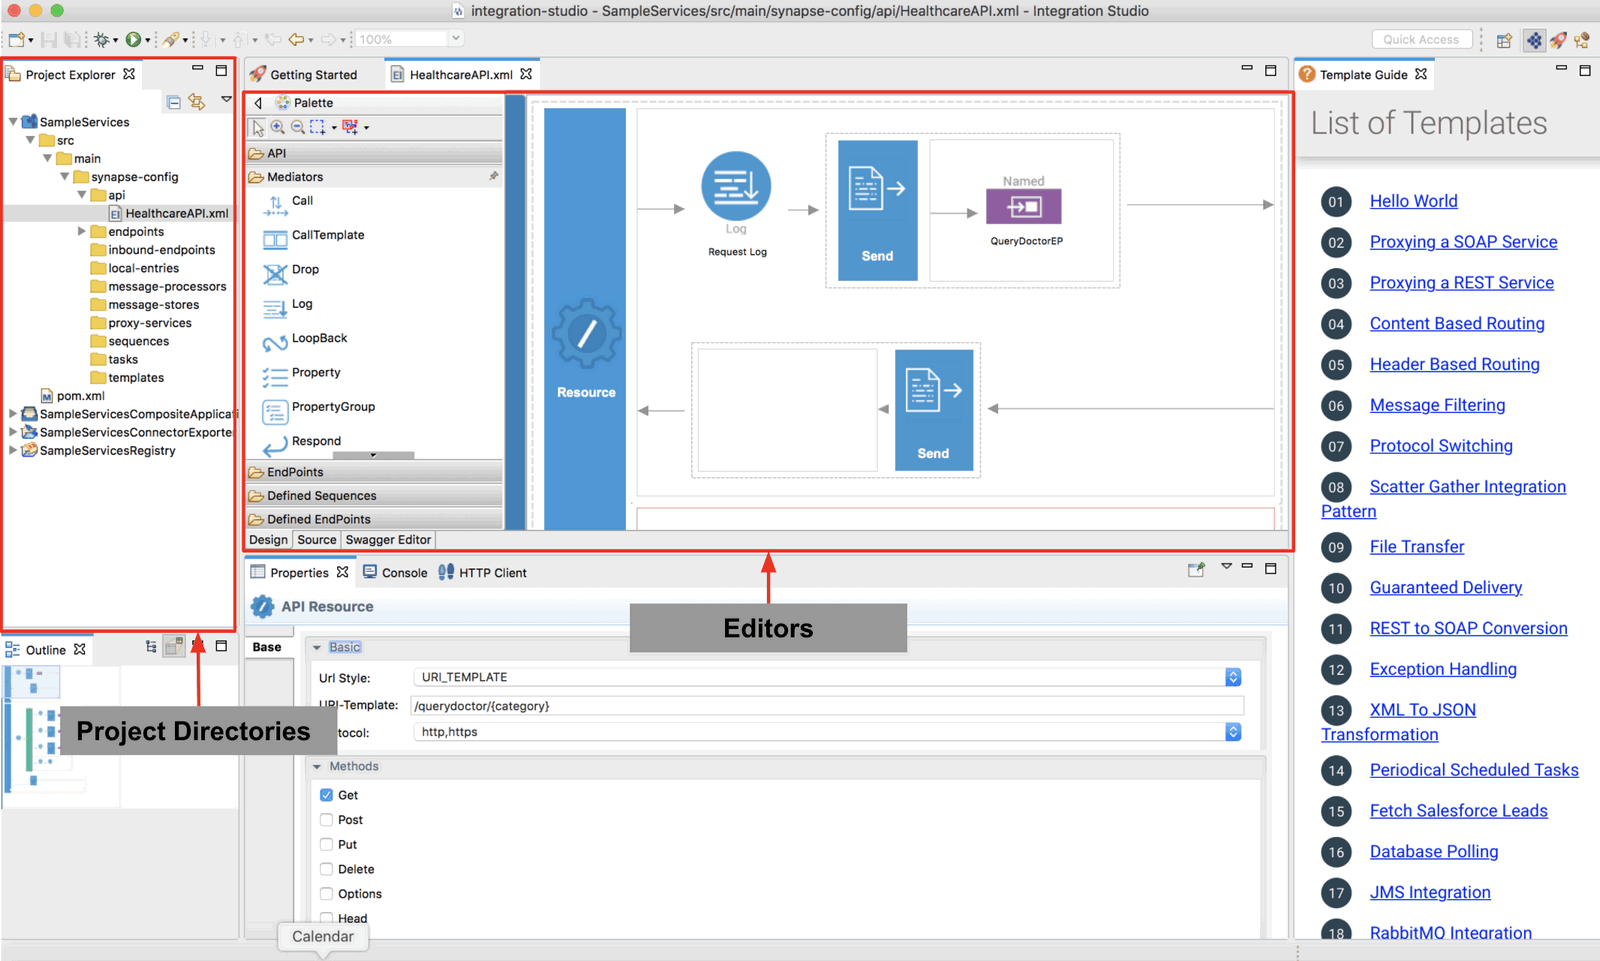This screenshot has height=961, width=1600.
Task: Click the Call mediator in palette
Action: (288, 202)
